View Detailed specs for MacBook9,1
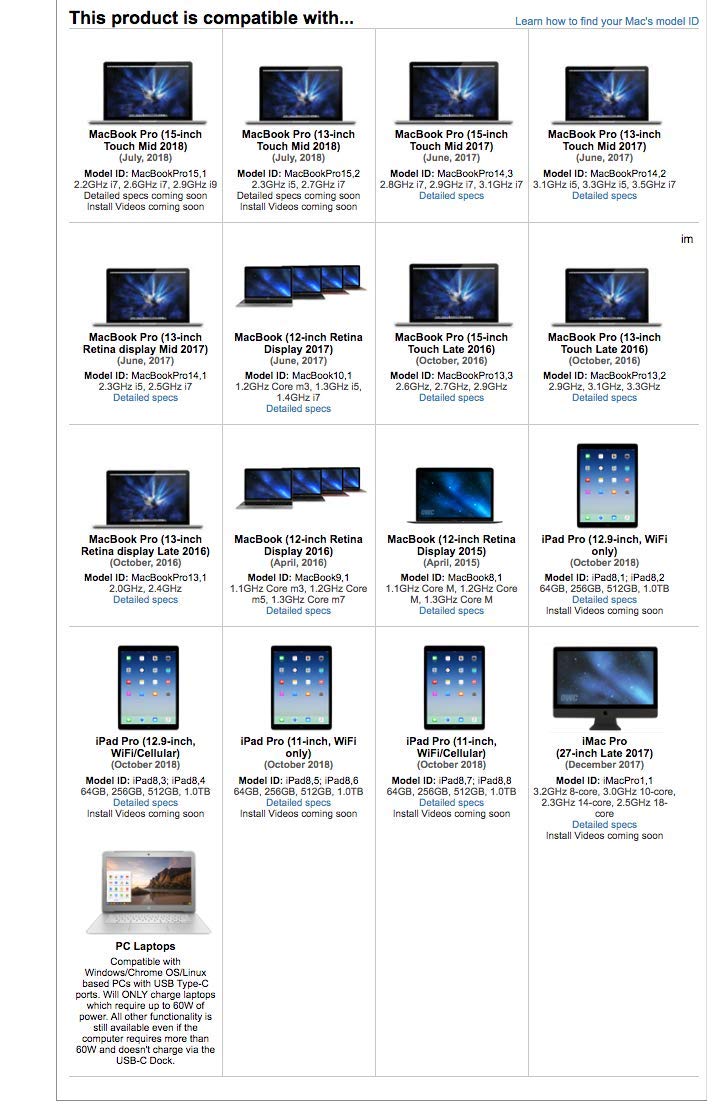The width and height of the screenshot is (722, 1113). pos(298,611)
